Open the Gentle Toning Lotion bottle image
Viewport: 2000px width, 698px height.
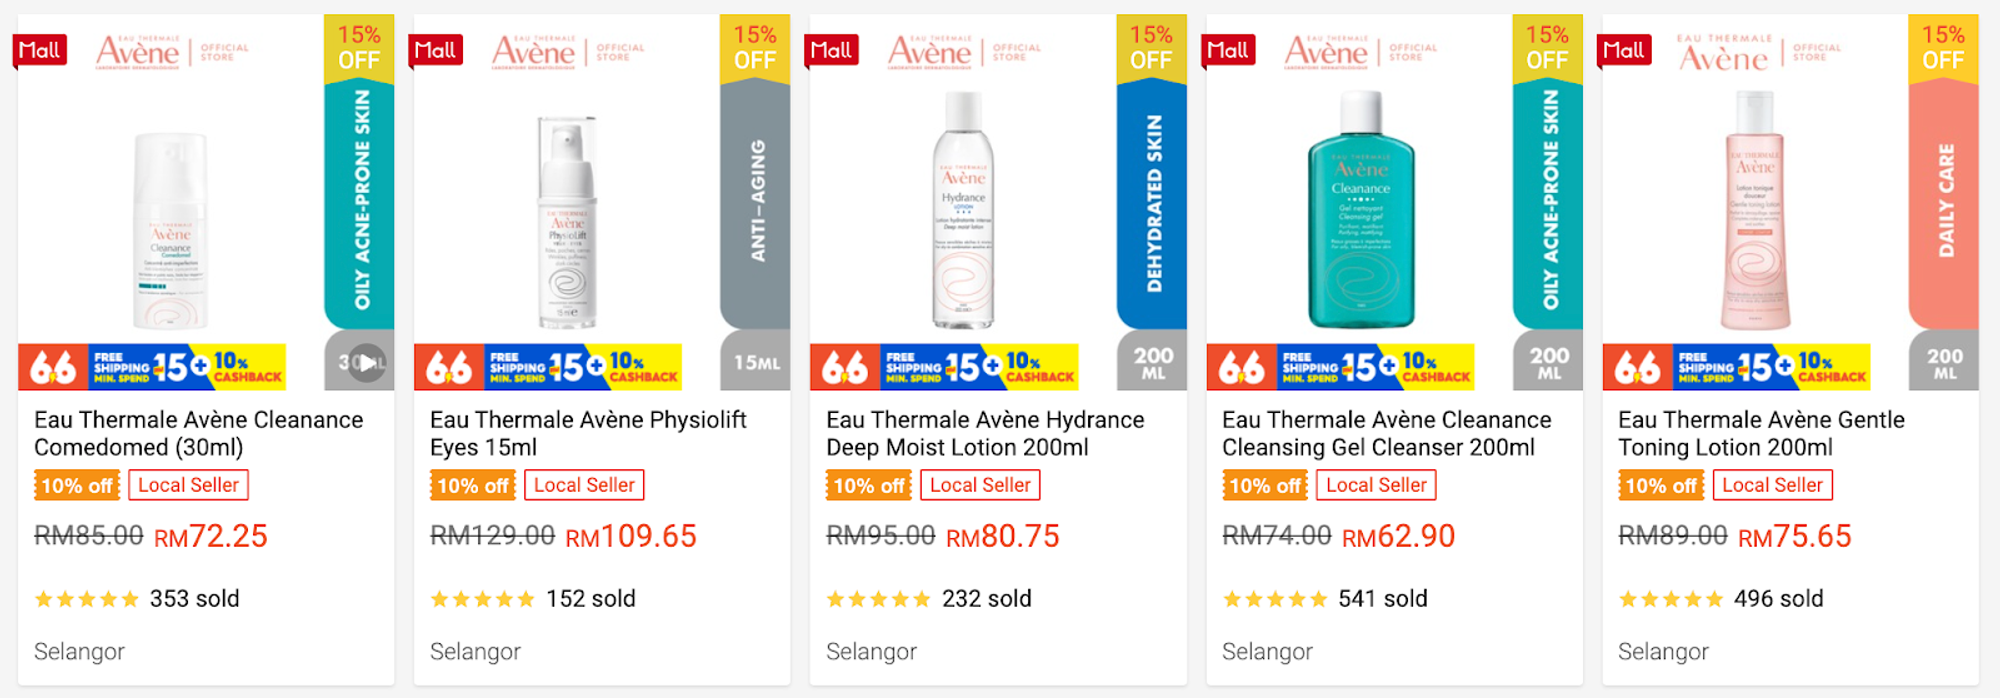tap(1754, 210)
